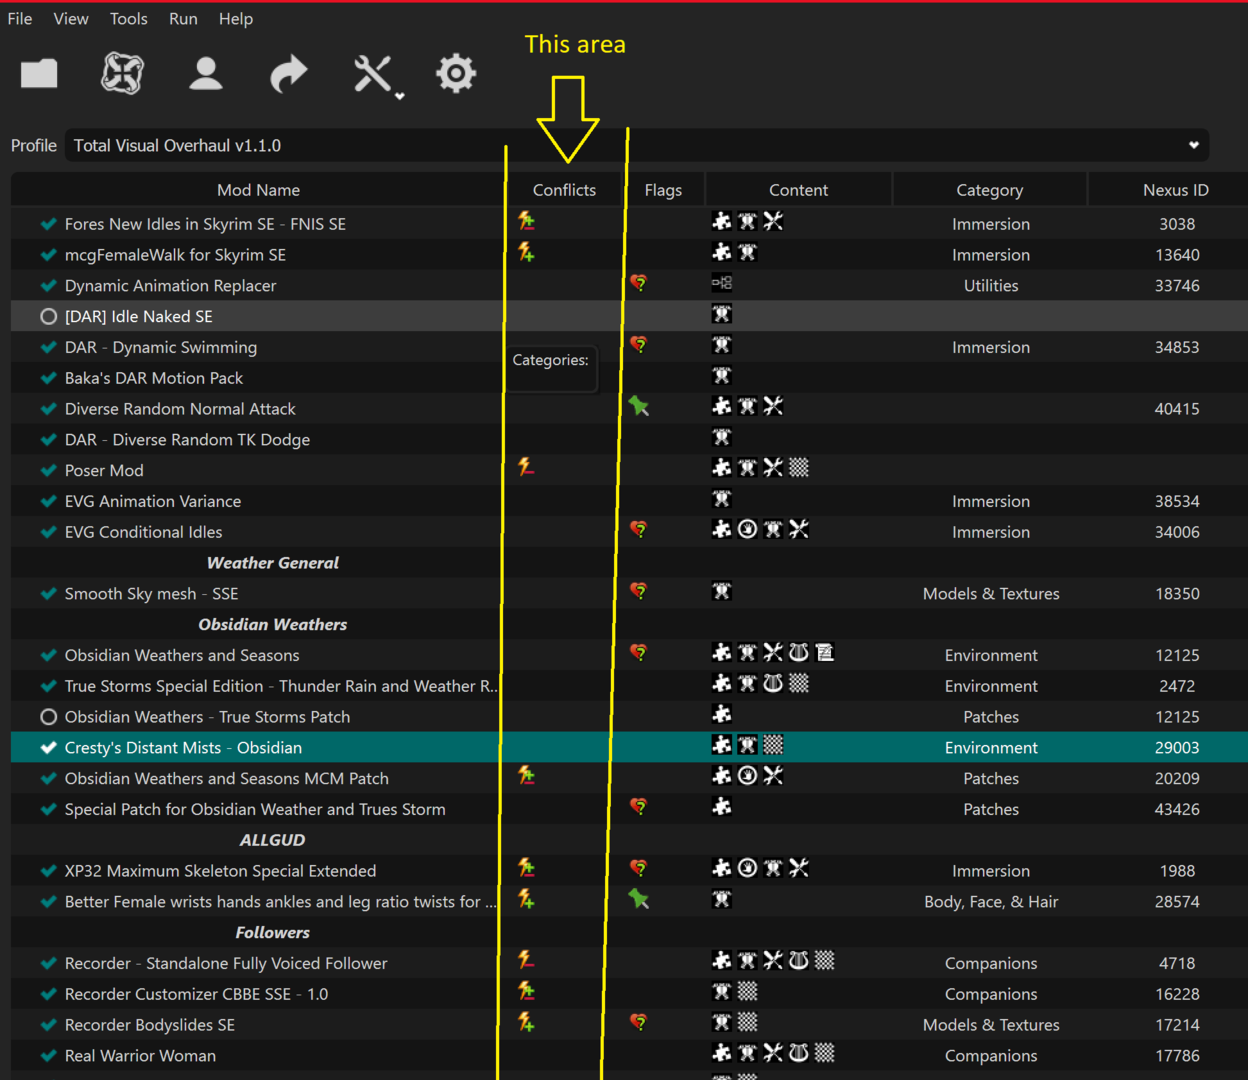
Task: Click puzzle content icon on Obsidian True Storms Patch
Action: point(721,714)
